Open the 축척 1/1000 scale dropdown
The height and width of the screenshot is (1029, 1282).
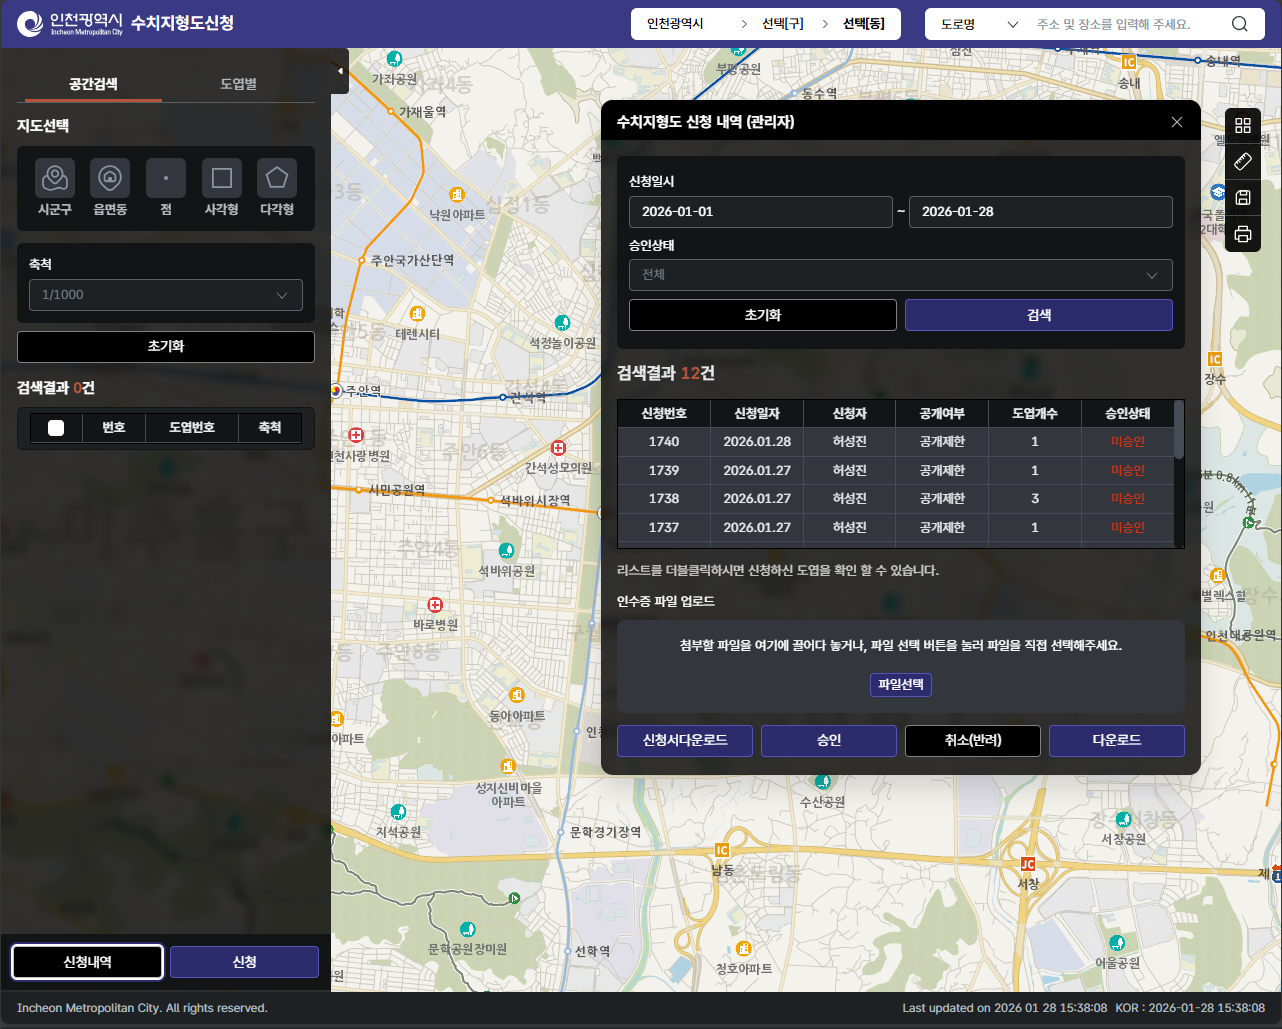[166, 295]
